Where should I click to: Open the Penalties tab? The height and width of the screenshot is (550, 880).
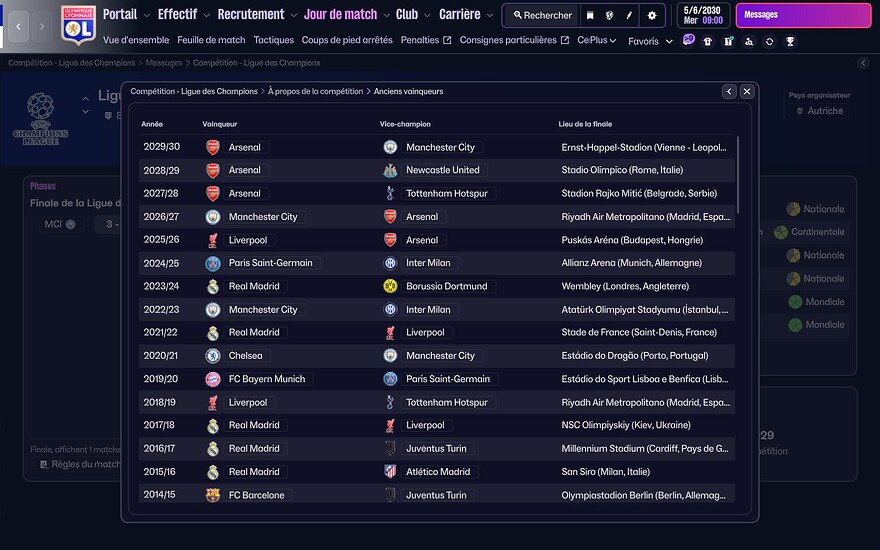[420, 40]
